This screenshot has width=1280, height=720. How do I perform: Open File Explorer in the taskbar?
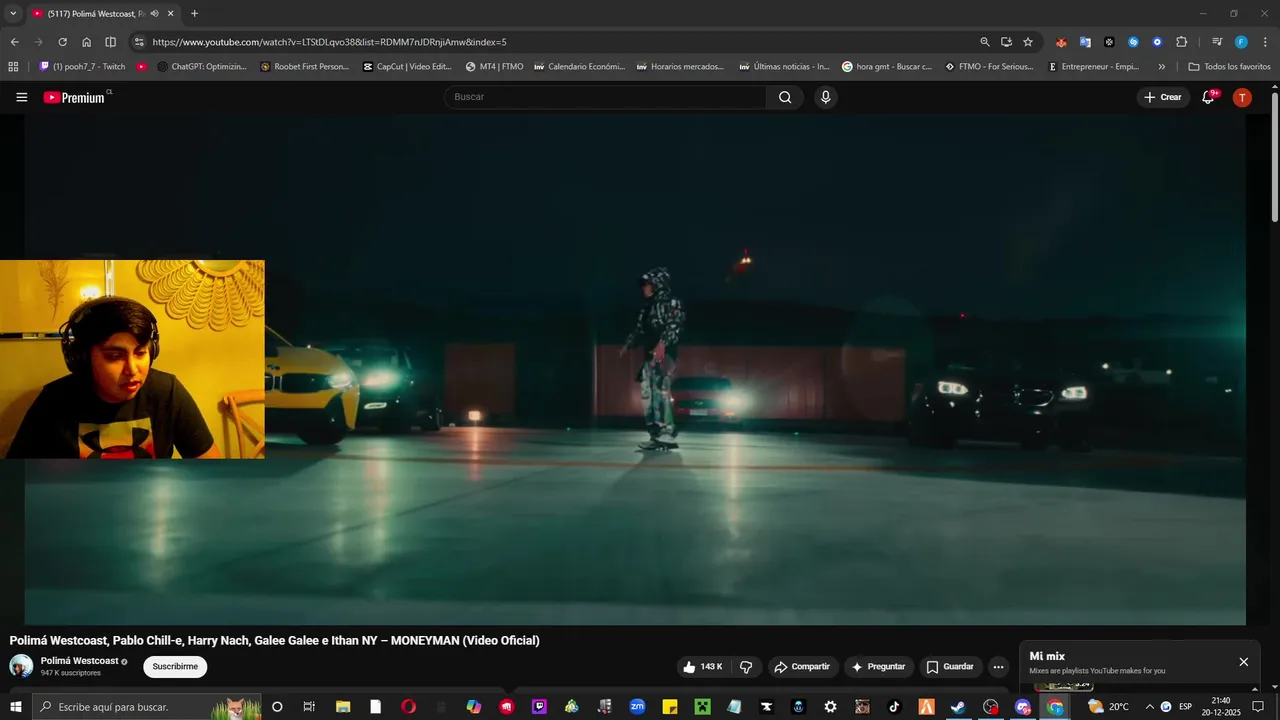point(343,707)
